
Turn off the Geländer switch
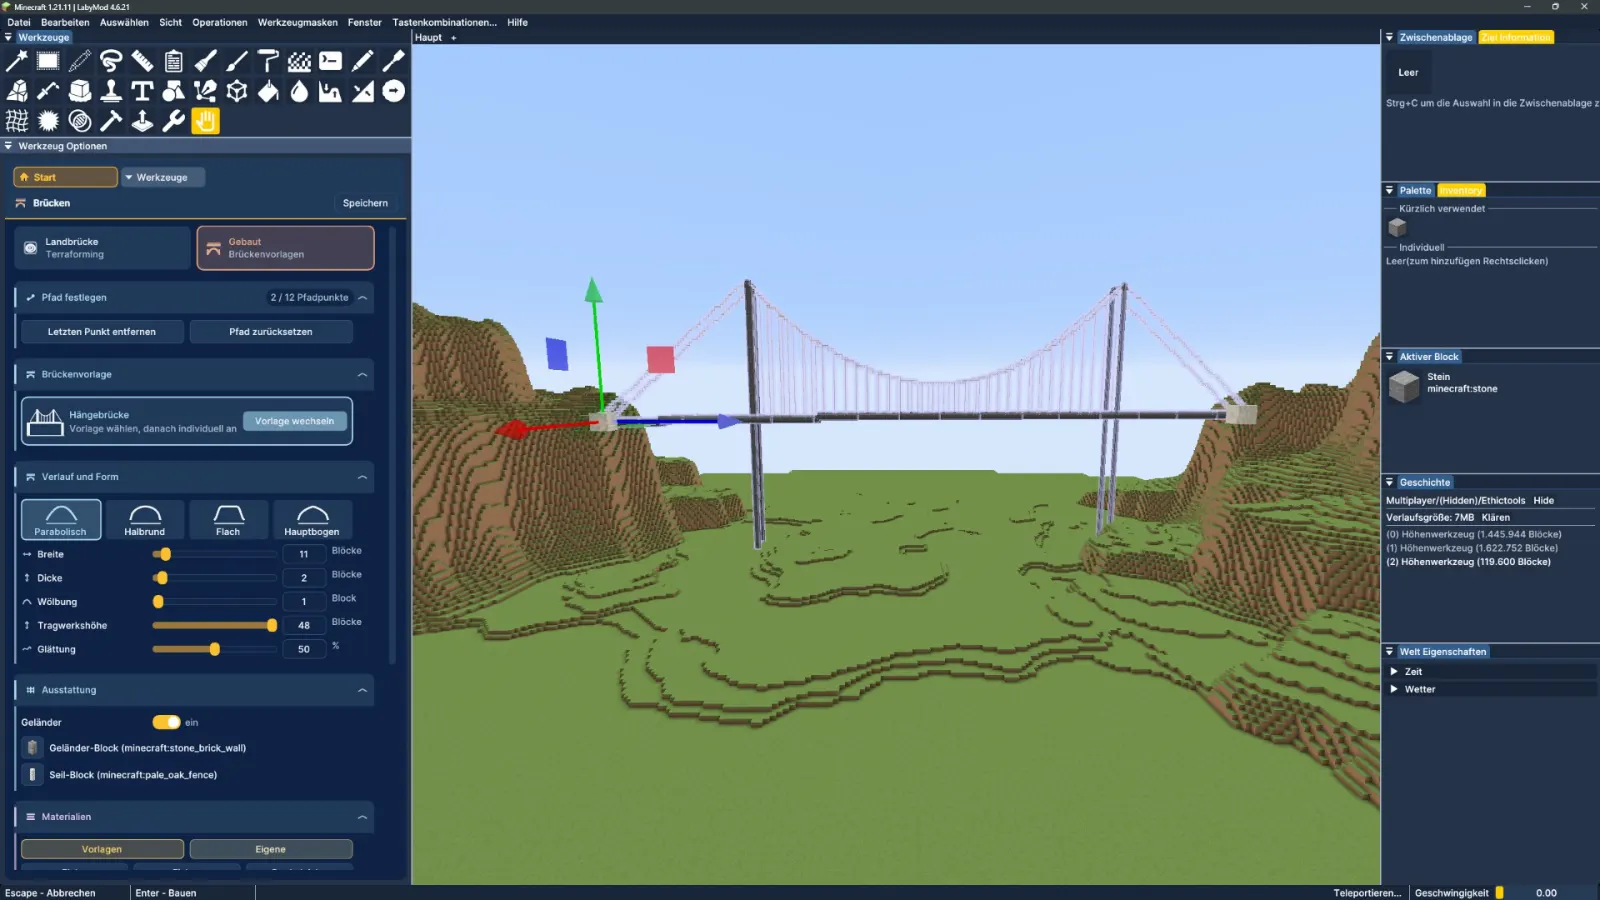coord(166,722)
